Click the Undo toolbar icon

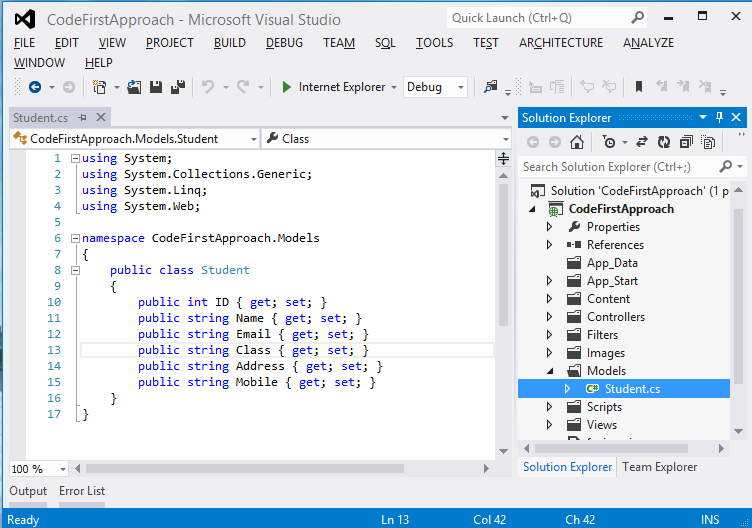tap(207, 87)
